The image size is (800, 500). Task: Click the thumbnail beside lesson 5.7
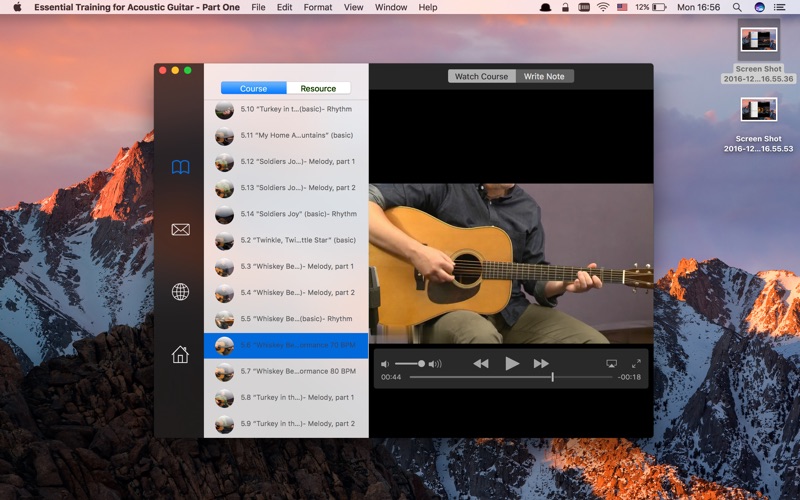pos(224,372)
